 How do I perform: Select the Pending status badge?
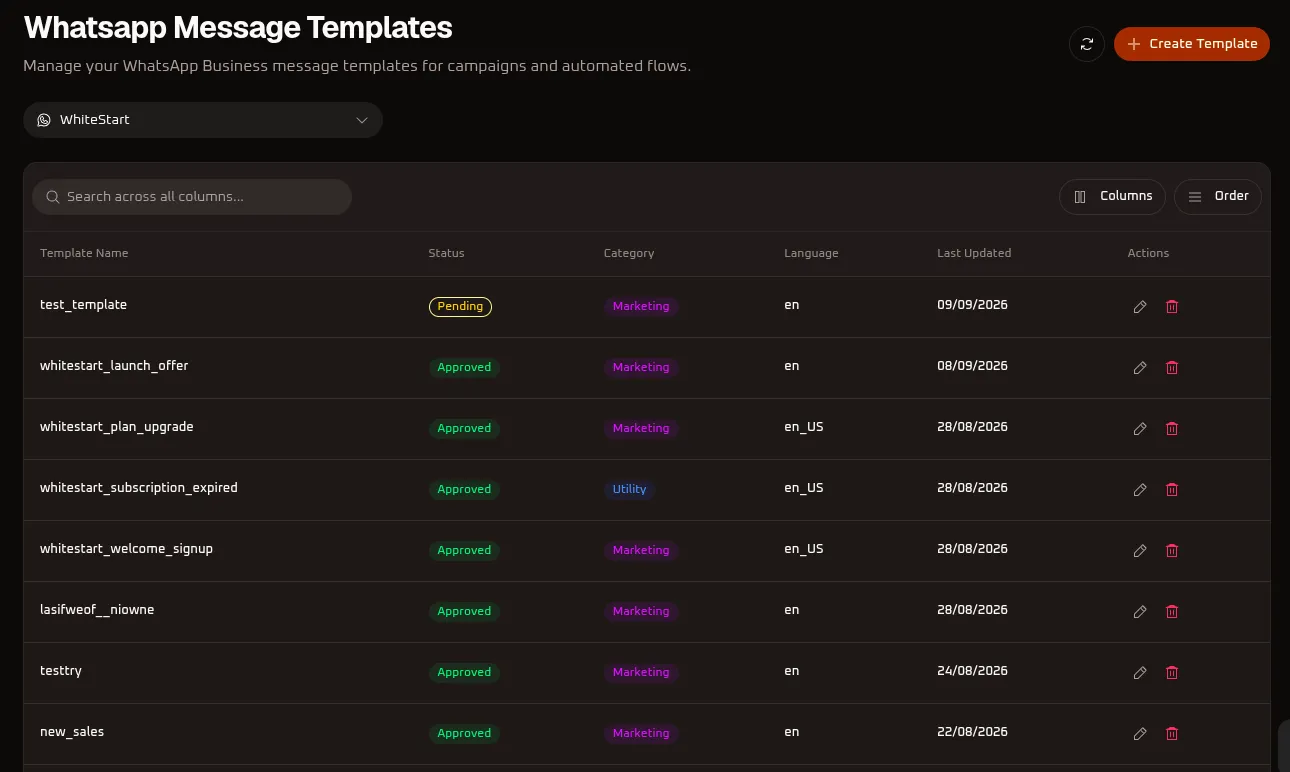pyautogui.click(x=460, y=307)
